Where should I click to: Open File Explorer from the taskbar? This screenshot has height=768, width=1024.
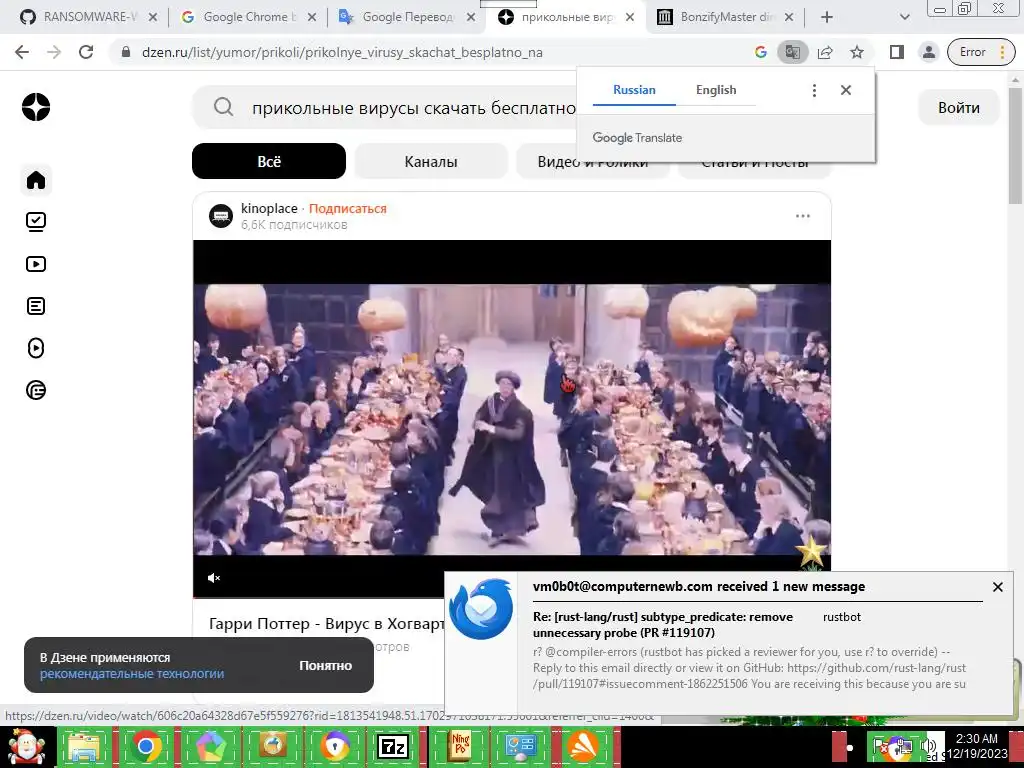(x=84, y=746)
